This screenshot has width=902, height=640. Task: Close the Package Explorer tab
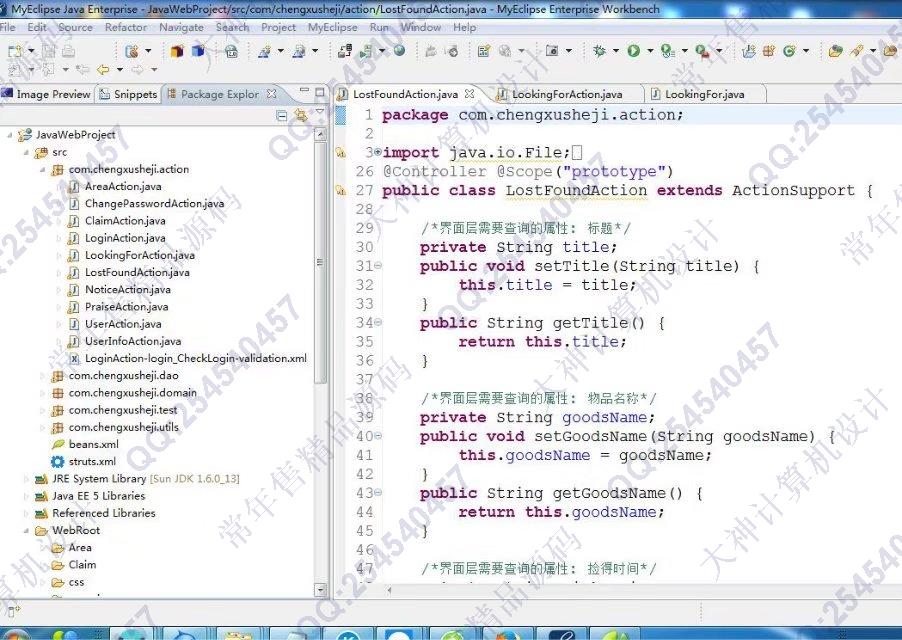(x=272, y=93)
